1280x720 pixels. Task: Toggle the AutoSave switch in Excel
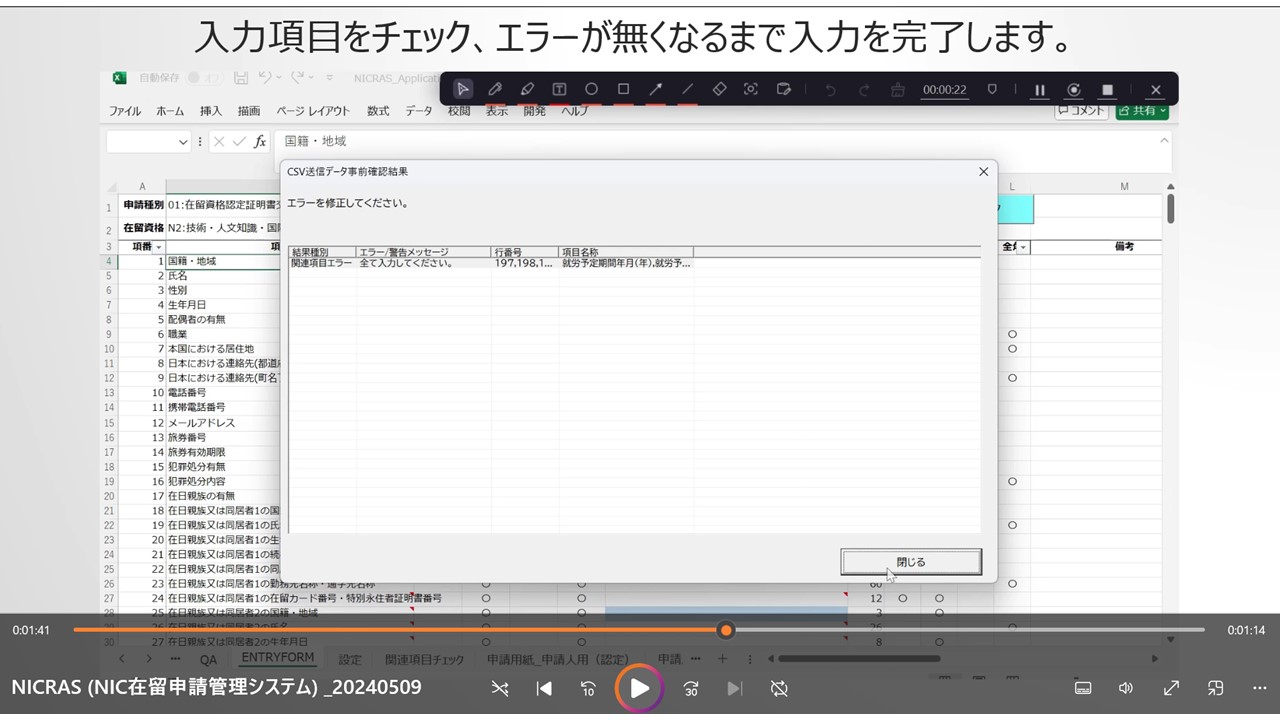tap(204, 77)
